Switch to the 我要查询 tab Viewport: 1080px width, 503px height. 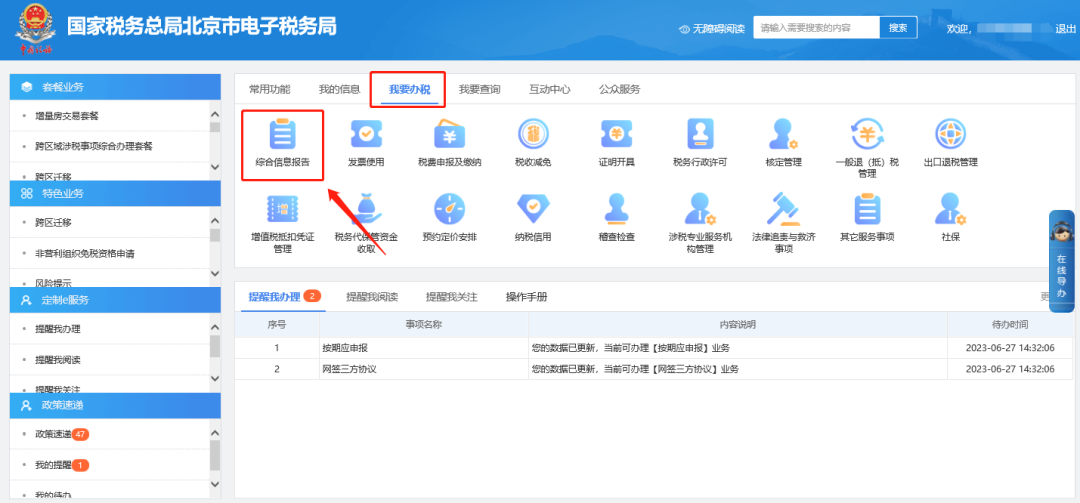(x=479, y=89)
